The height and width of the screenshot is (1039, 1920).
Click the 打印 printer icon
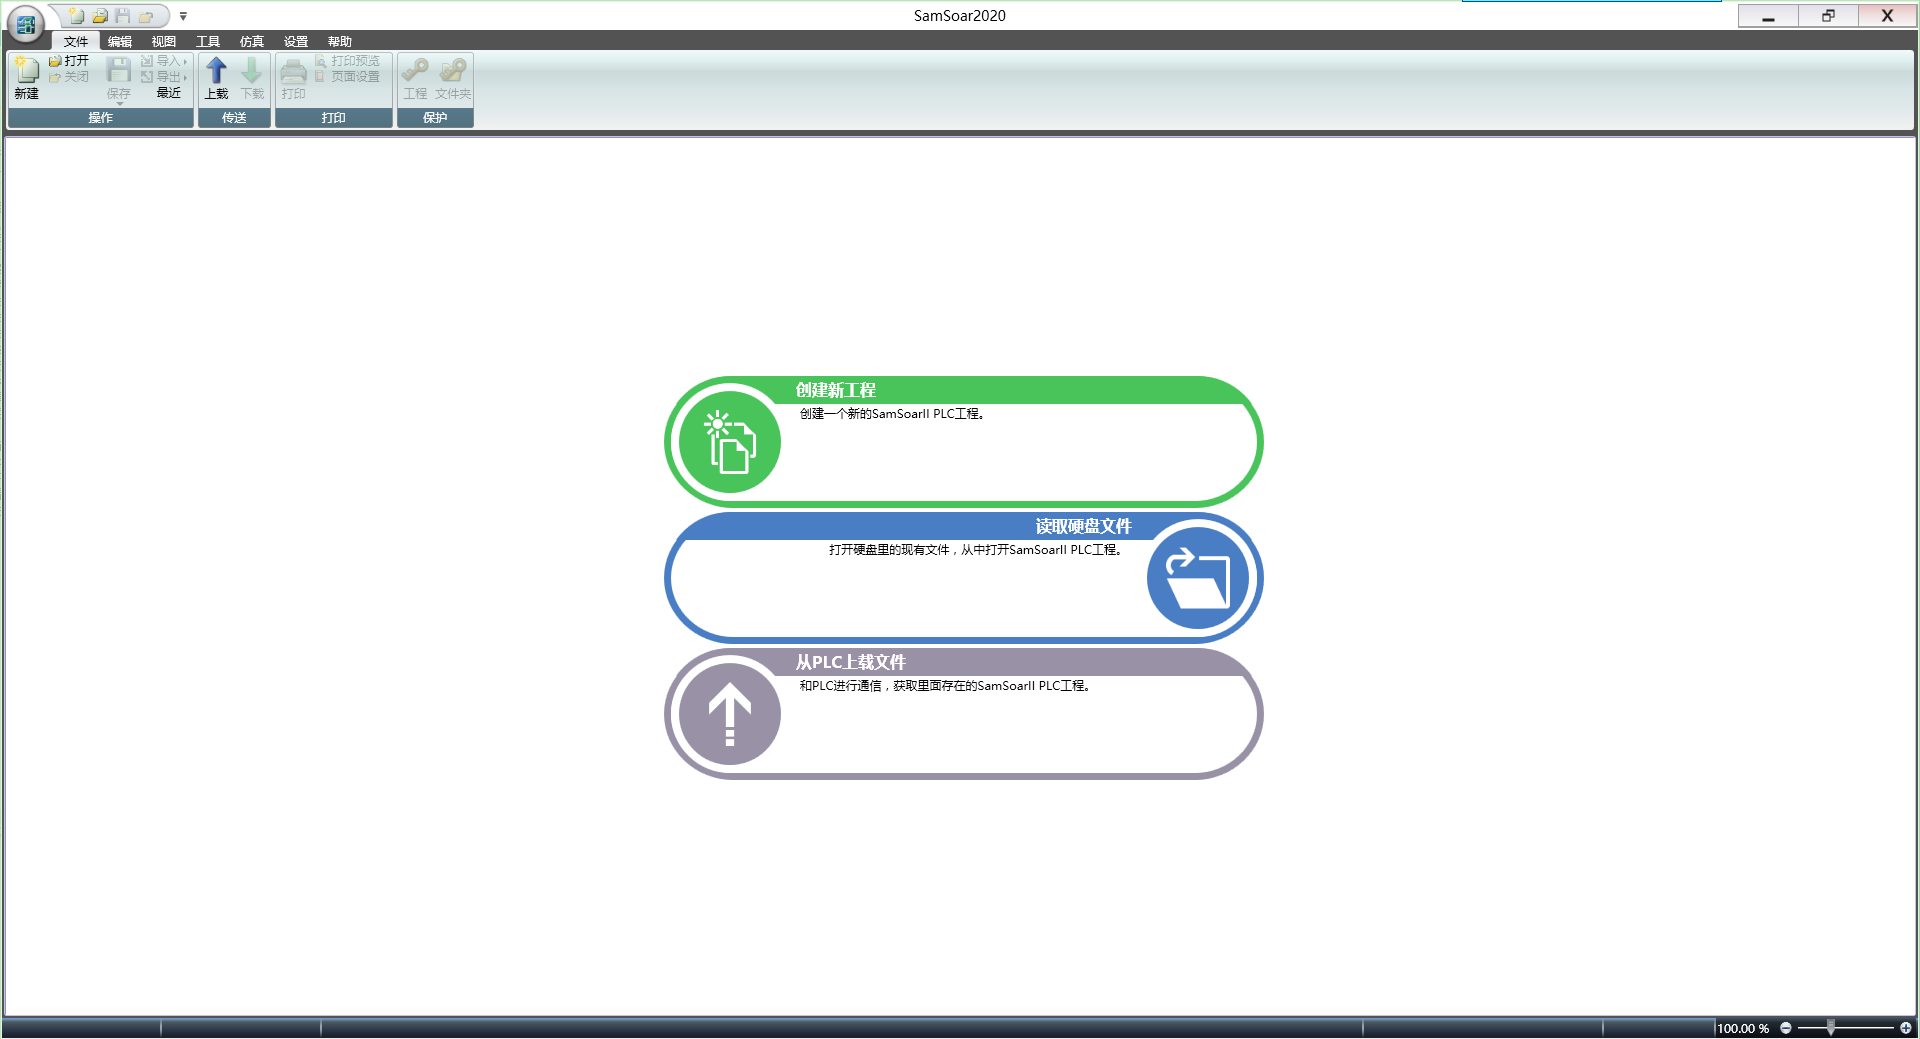click(294, 71)
